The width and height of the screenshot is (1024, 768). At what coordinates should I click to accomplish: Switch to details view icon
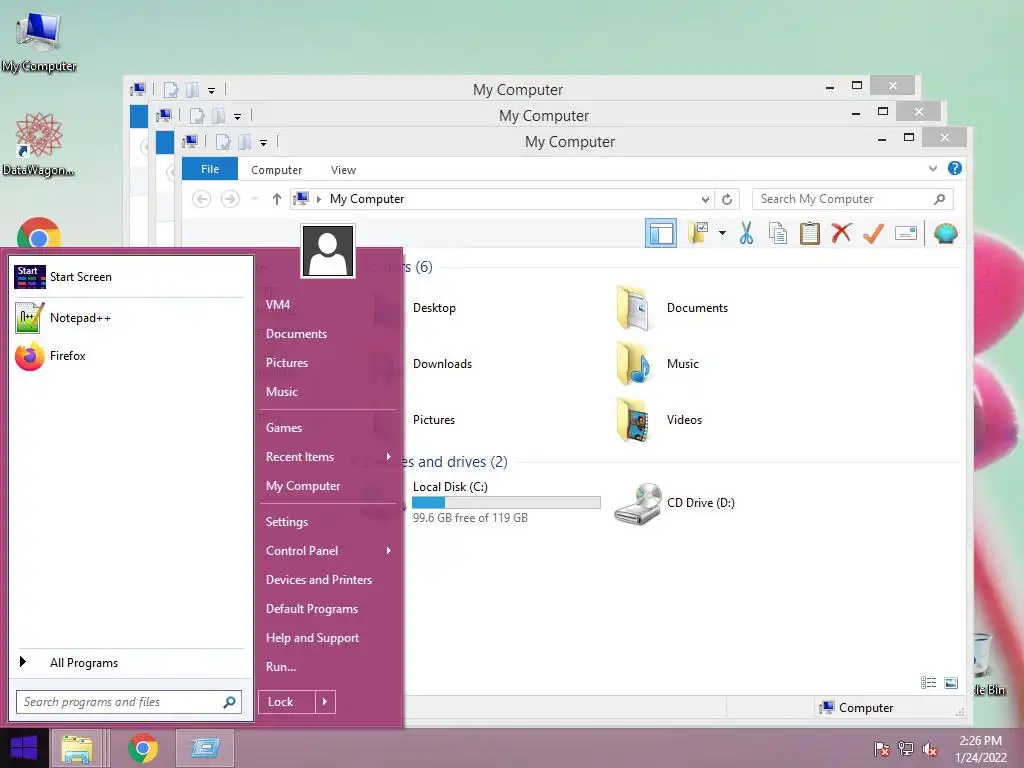click(x=929, y=683)
